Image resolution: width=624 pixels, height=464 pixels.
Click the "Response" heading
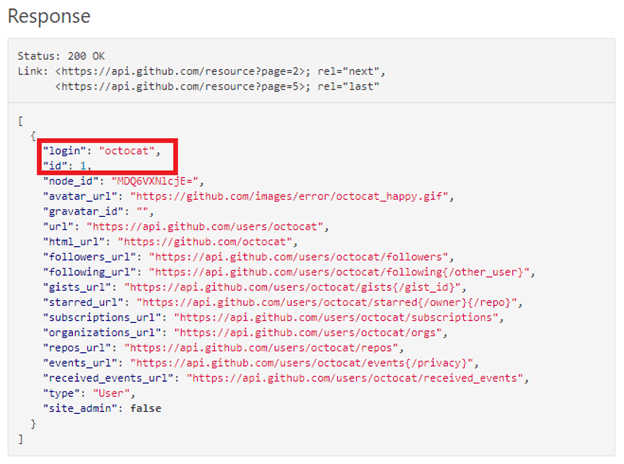pyautogui.click(x=49, y=17)
